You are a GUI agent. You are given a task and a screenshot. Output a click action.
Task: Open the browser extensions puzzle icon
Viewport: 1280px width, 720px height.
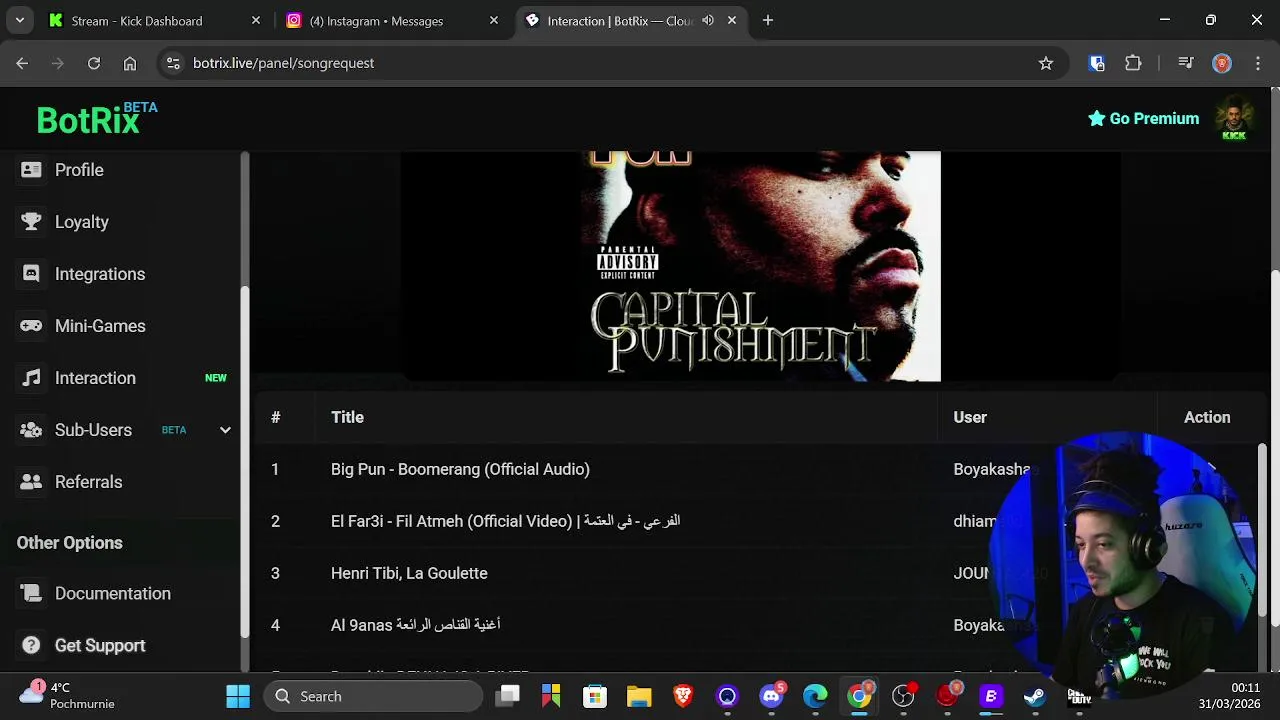[x=1133, y=63]
